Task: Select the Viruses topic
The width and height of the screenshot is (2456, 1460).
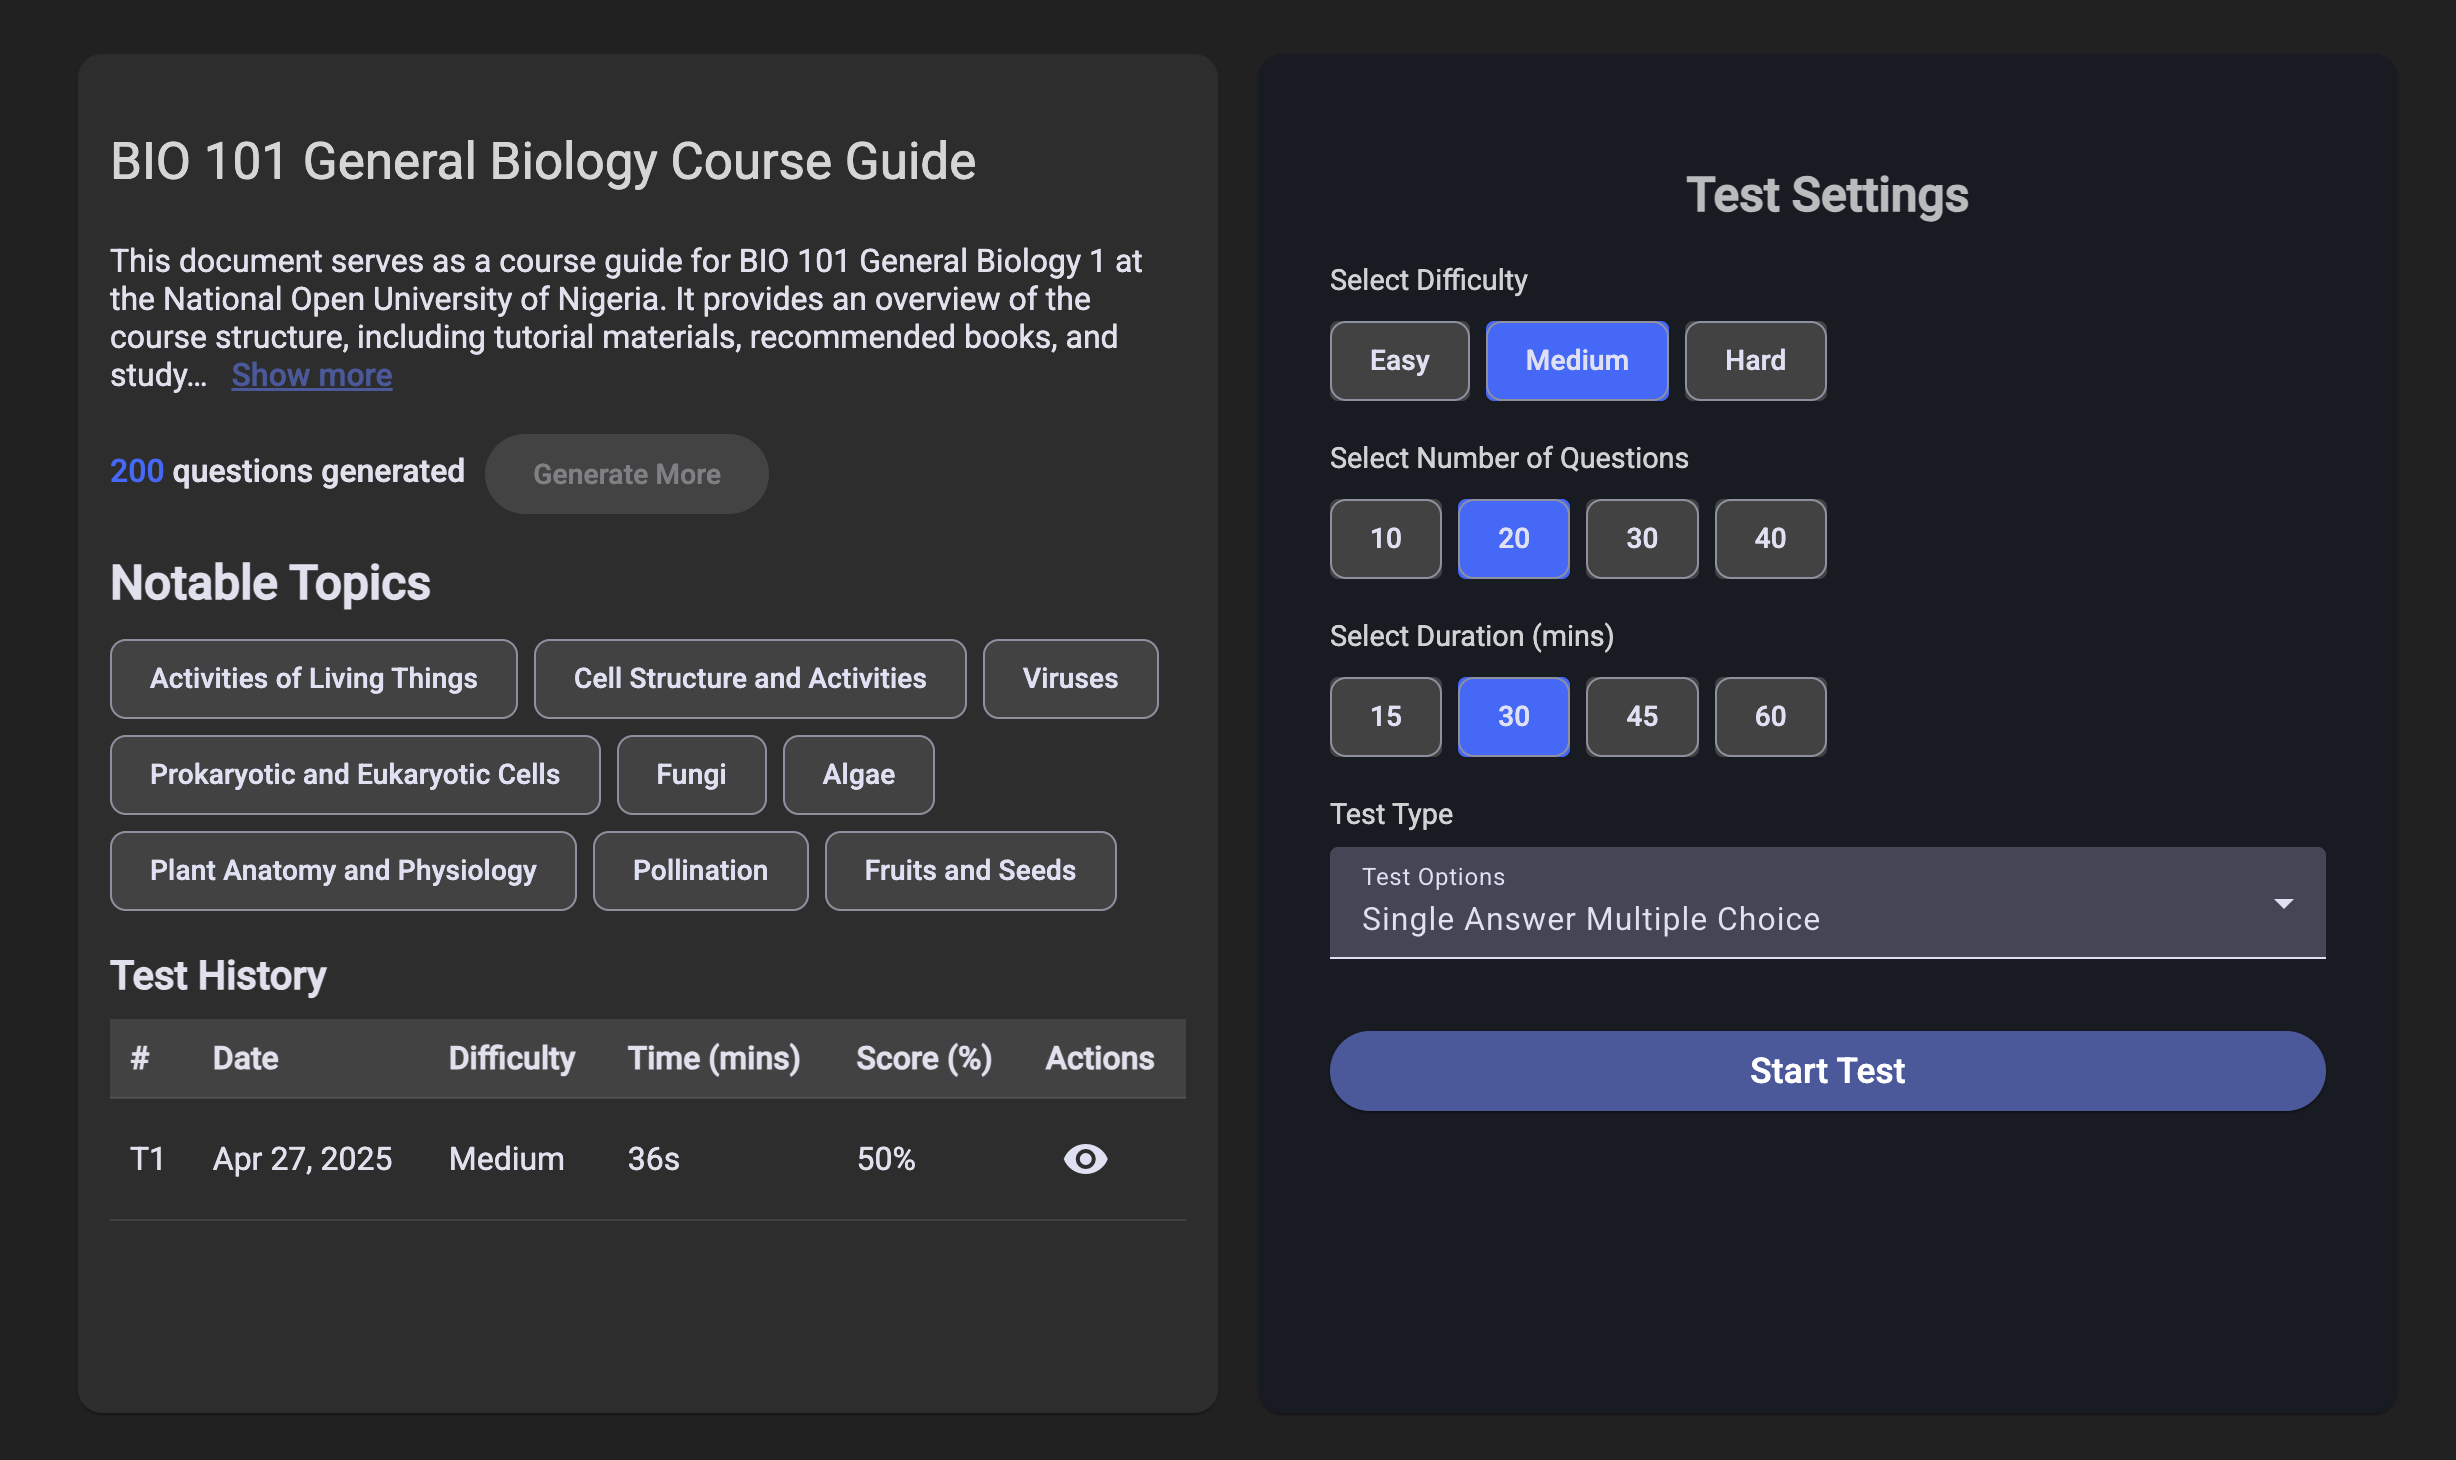Action: (x=1069, y=679)
